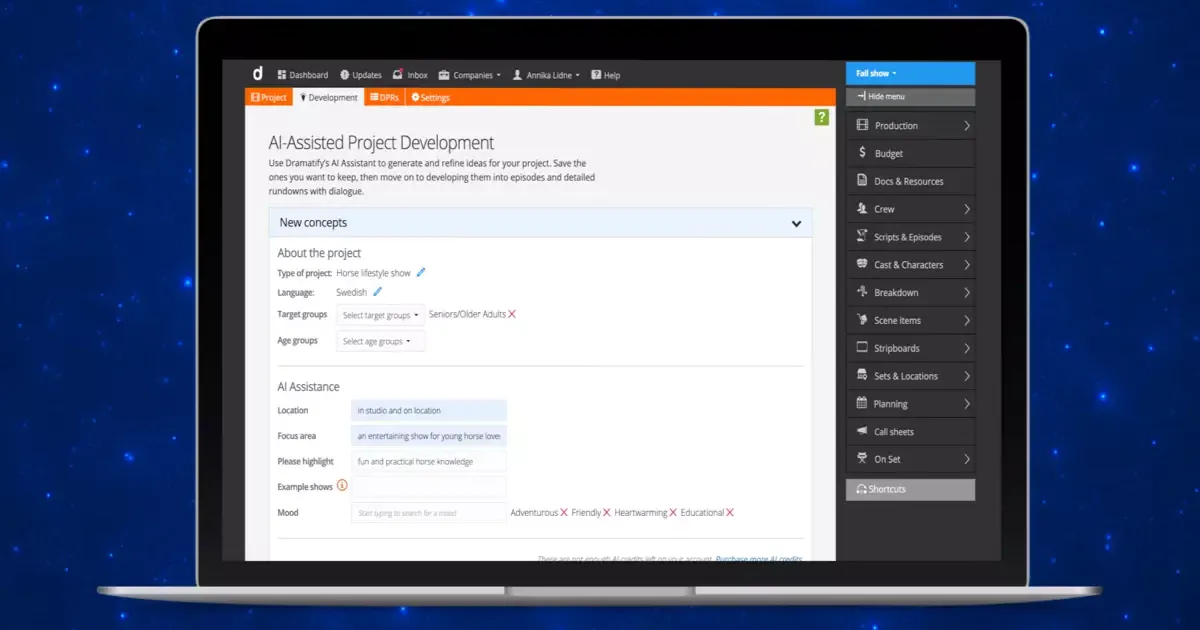Image resolution: width=1200 pixels, height=630 pixels.
Task: Remove the Adventurous mood tag
Action: coord(564,513)
